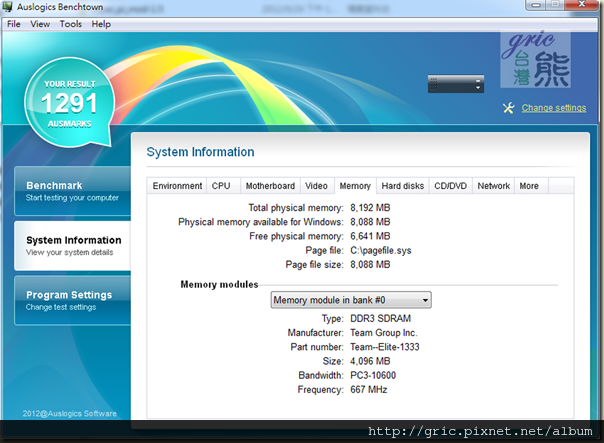Switch to the Video tab

coord(317,186)
